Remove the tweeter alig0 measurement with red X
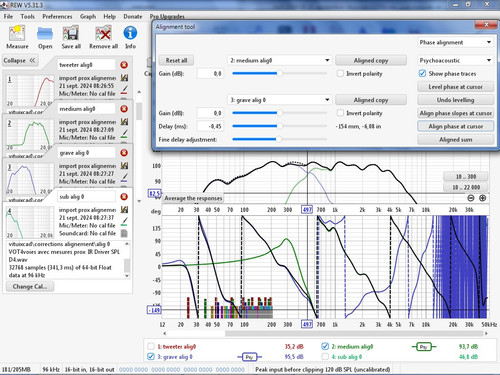Screen dimensions: 500x375 pyautogui.click(x=124, y=65)
